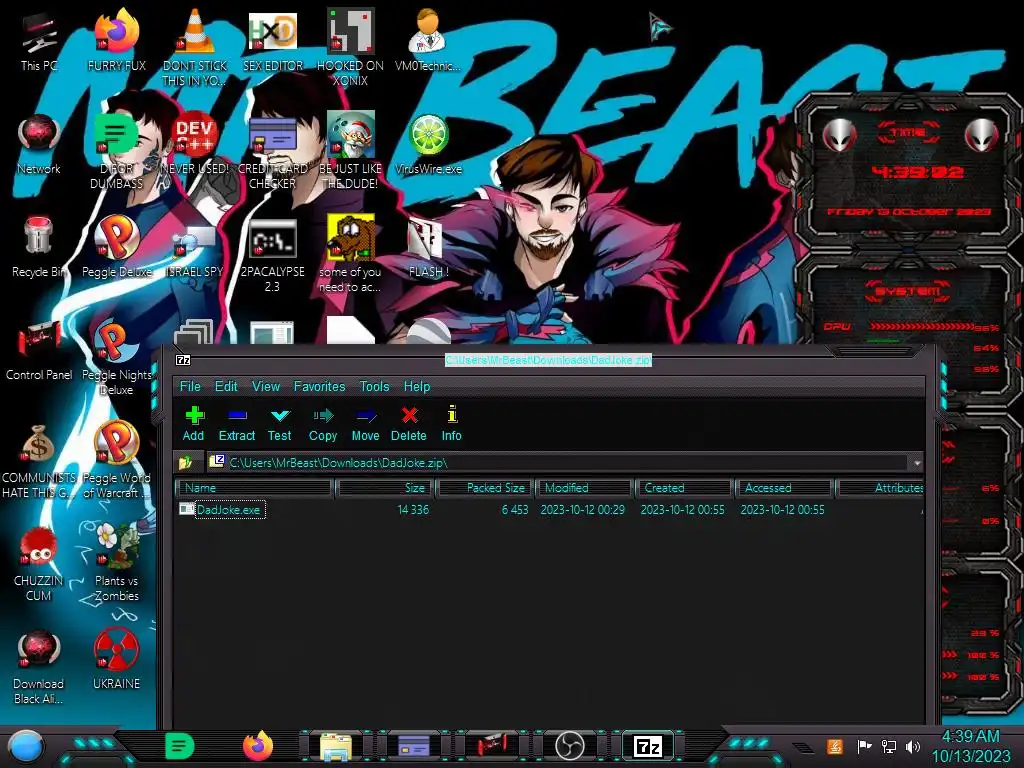
Task: Open File Explorer from the taskbar
Action: point(336,746)
